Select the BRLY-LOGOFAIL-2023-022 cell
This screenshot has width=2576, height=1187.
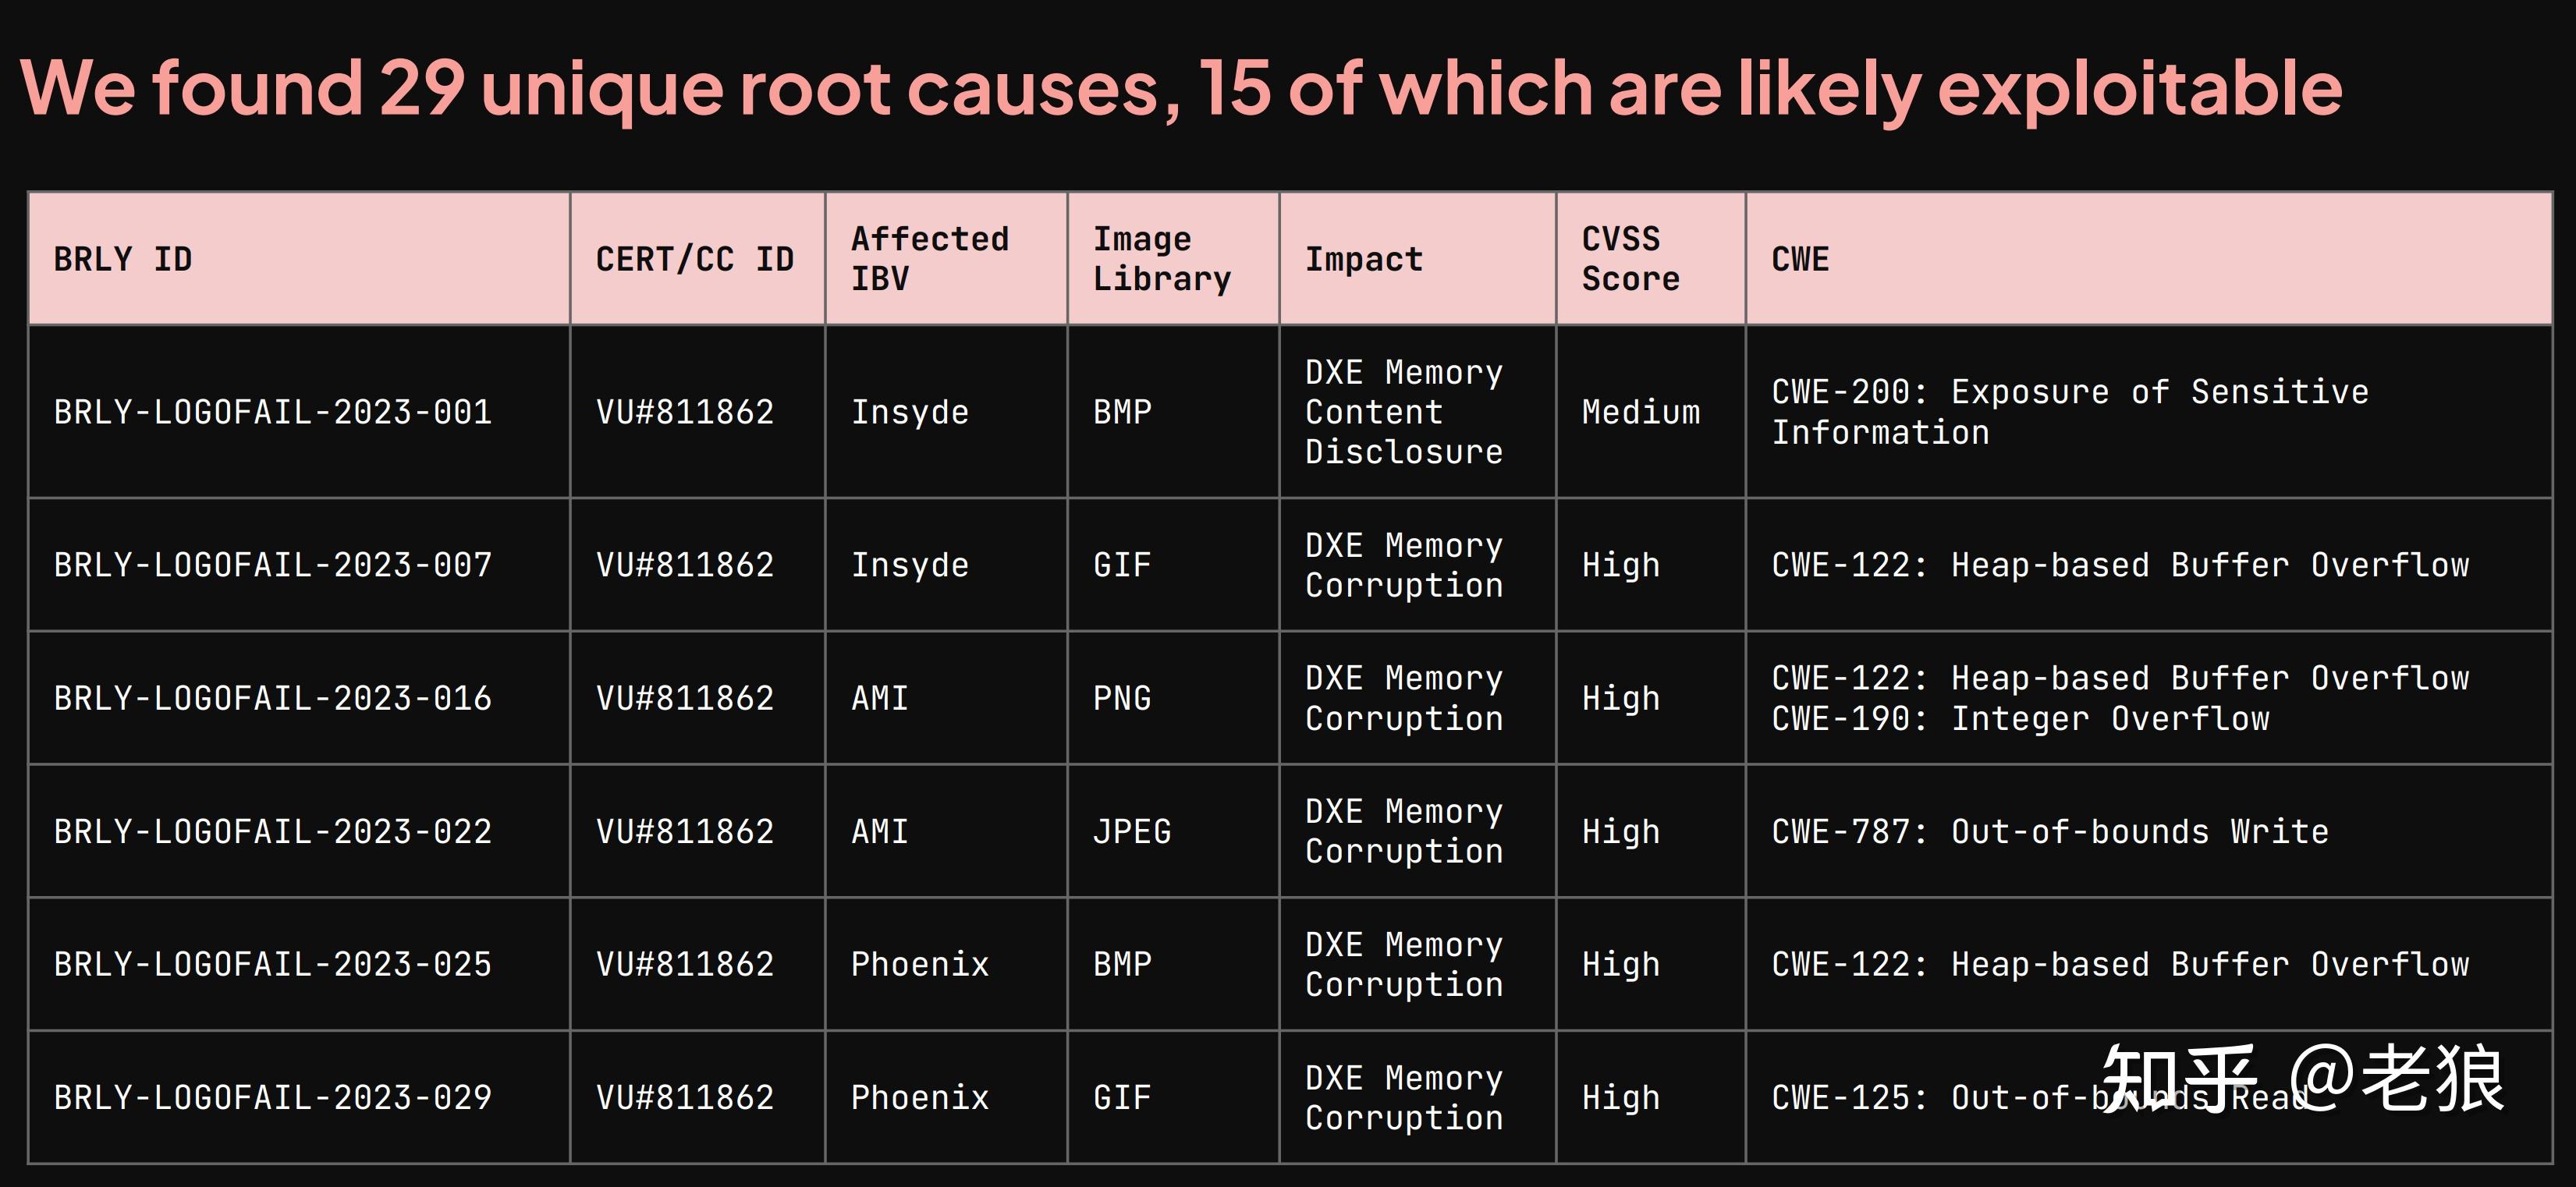(272, 831)
